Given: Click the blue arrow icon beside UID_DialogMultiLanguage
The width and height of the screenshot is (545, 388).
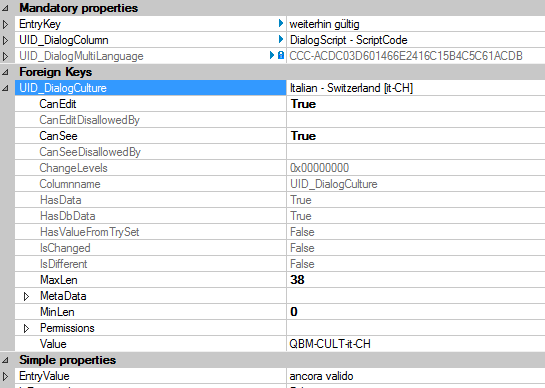Looking at the screenshot, I should click(272, 55).
